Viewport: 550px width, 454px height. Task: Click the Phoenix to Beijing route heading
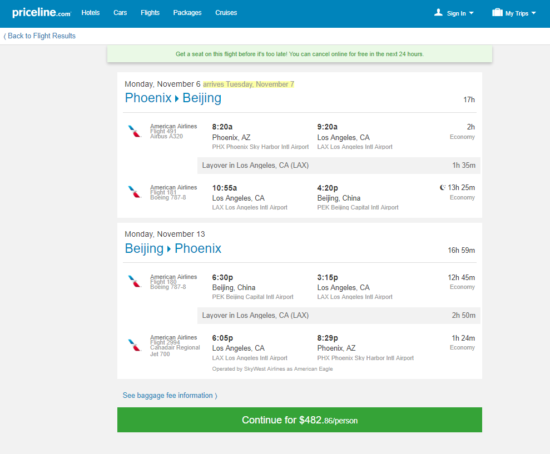click(x=173, y=98)
